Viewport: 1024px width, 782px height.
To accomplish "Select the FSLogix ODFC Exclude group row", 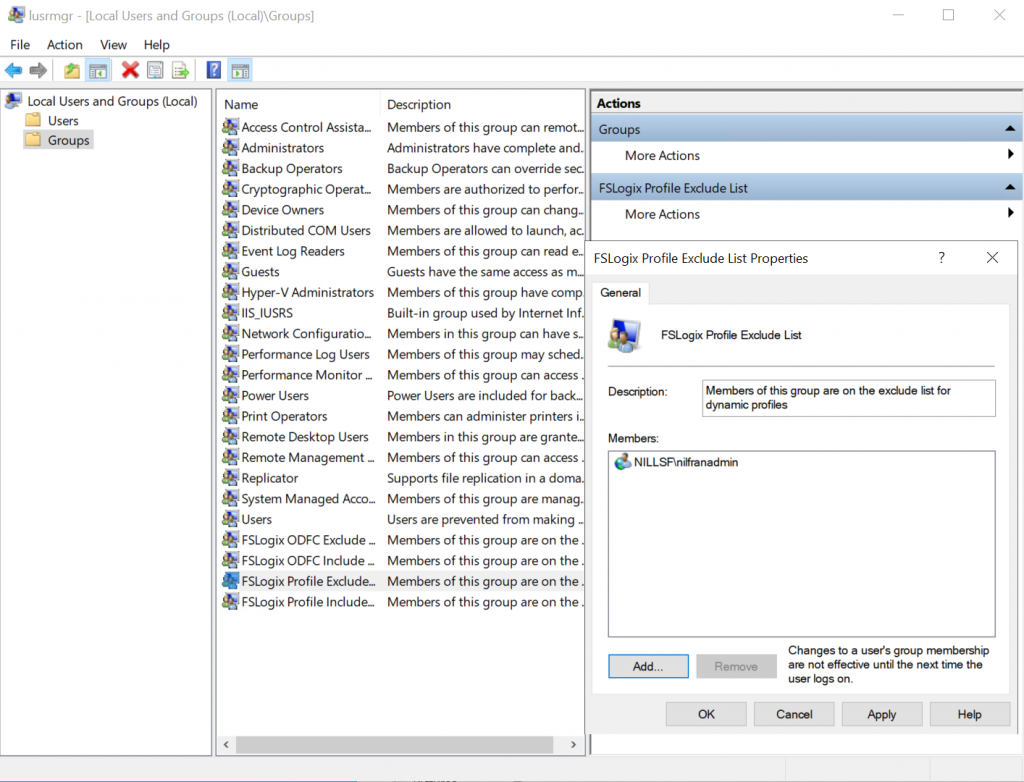I will pos(402,540).
